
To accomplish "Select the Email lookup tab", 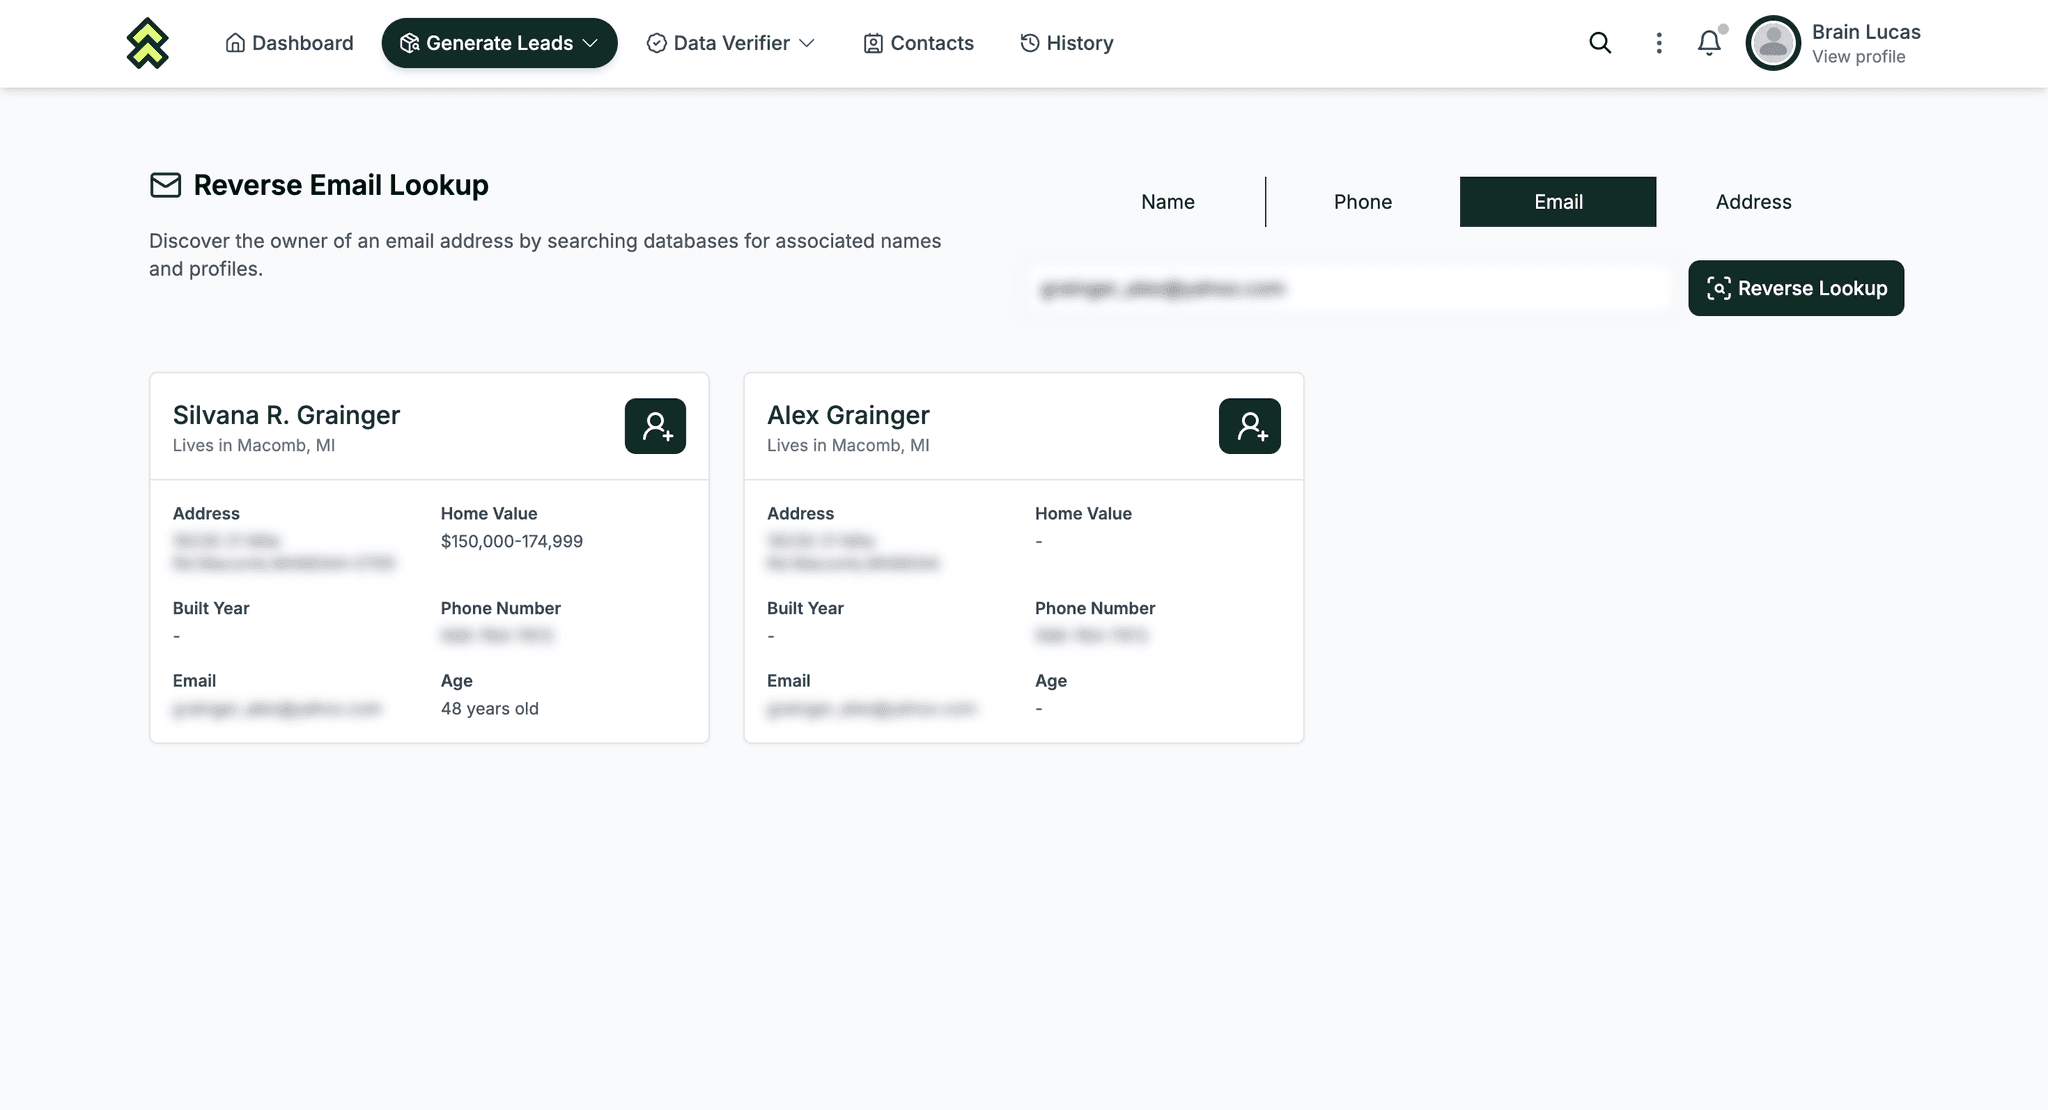I will 1558,202.
